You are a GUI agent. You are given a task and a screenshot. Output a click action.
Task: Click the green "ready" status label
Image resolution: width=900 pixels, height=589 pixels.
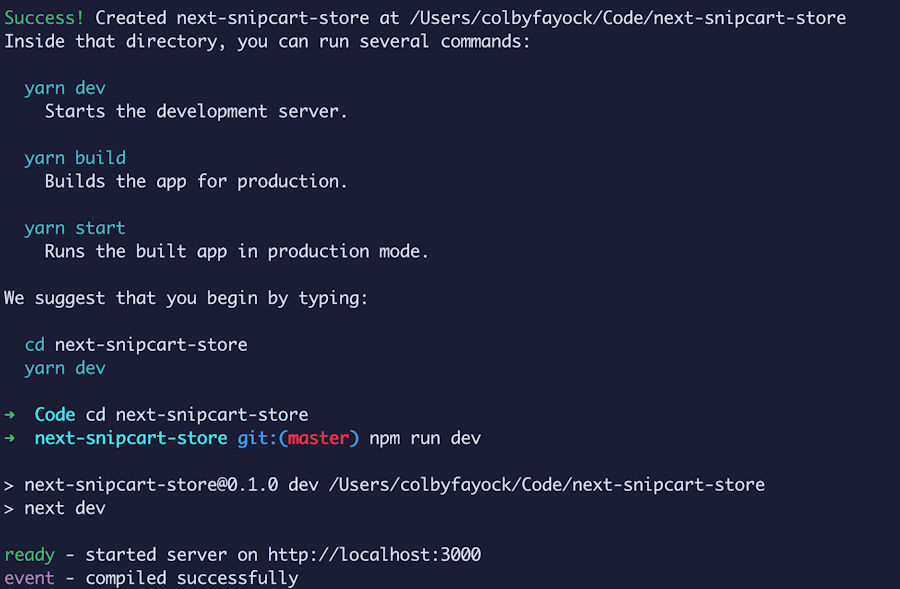[29, 554]
